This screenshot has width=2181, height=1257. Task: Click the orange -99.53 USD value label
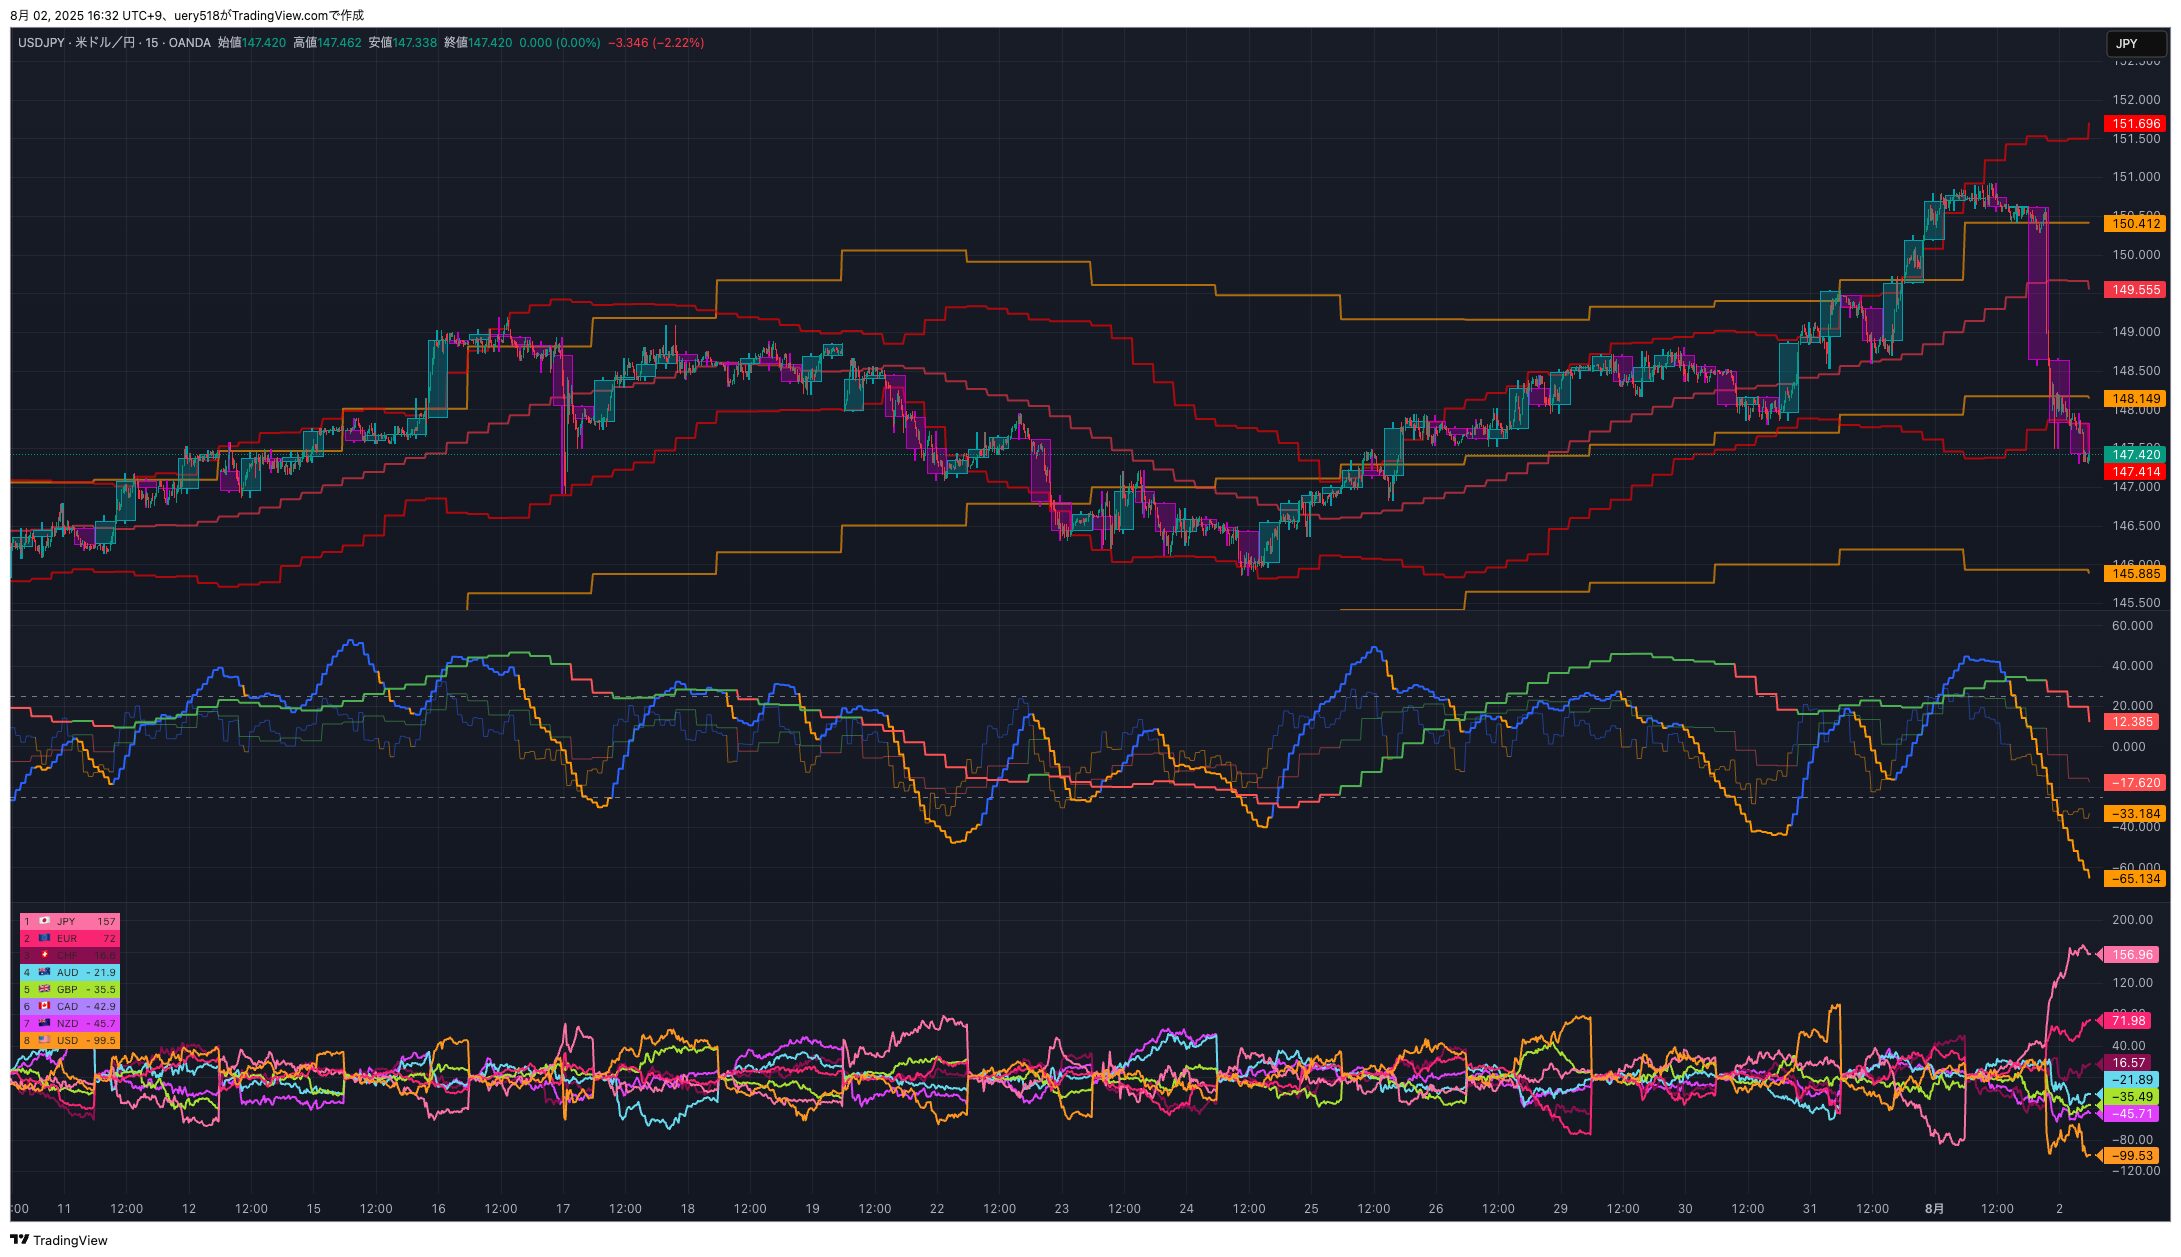click(x=2132, y=1156)
